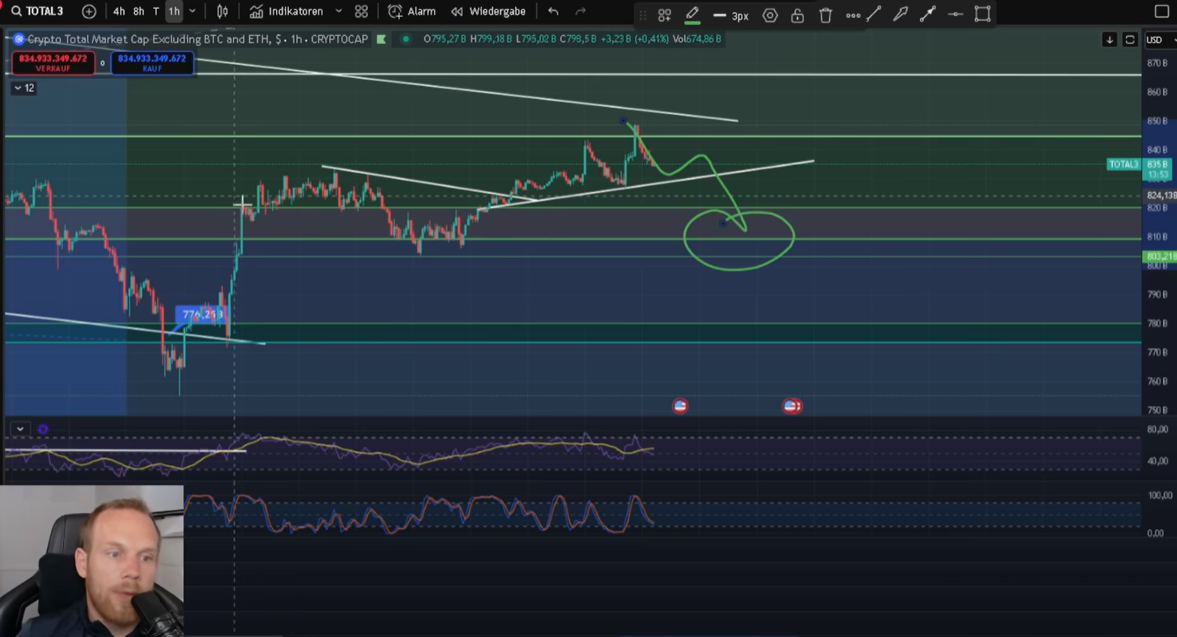Click the sync chart icon near USD
The width and height of the screenshot is (1177, 637).
1130,40
